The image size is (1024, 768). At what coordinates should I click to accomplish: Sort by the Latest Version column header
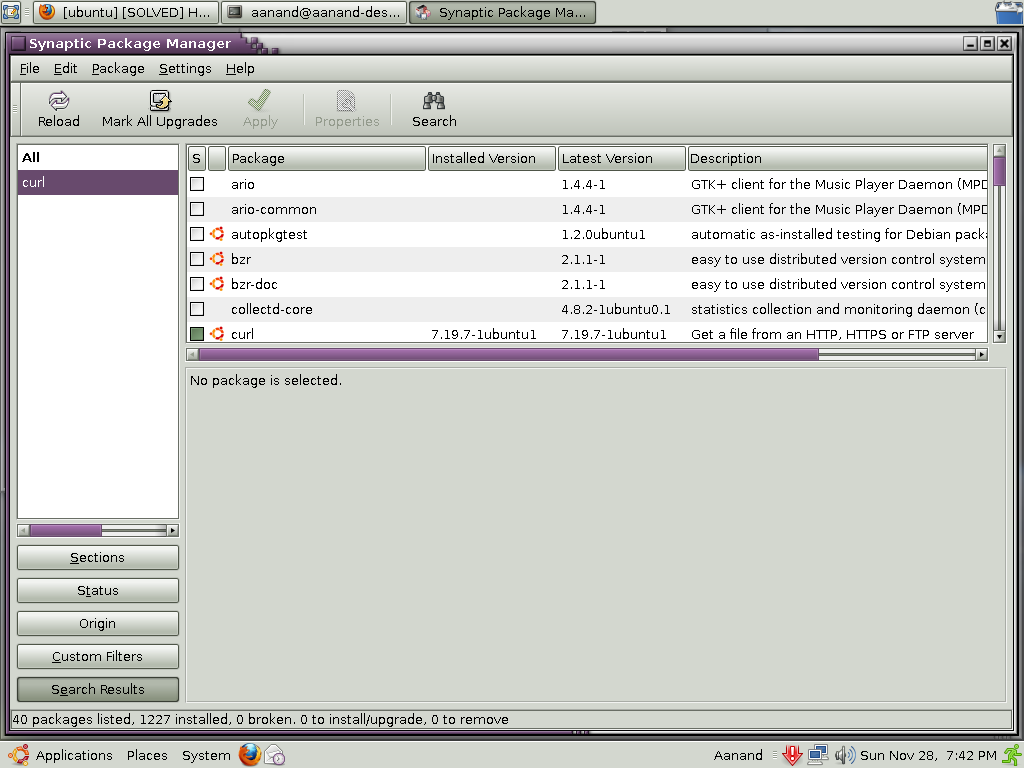[x=622, y=158]
